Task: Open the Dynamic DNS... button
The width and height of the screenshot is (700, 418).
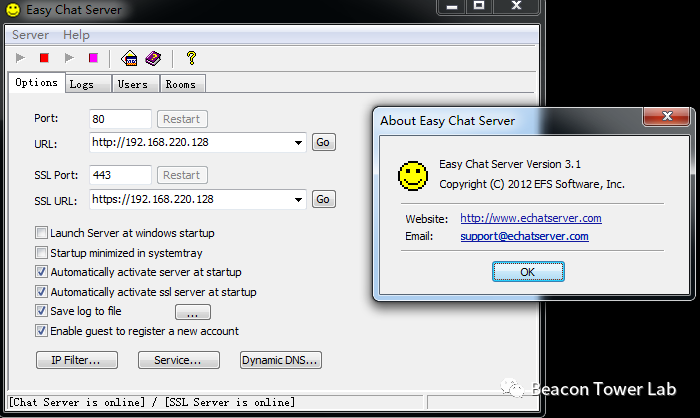Action: (x=281, y=360)
